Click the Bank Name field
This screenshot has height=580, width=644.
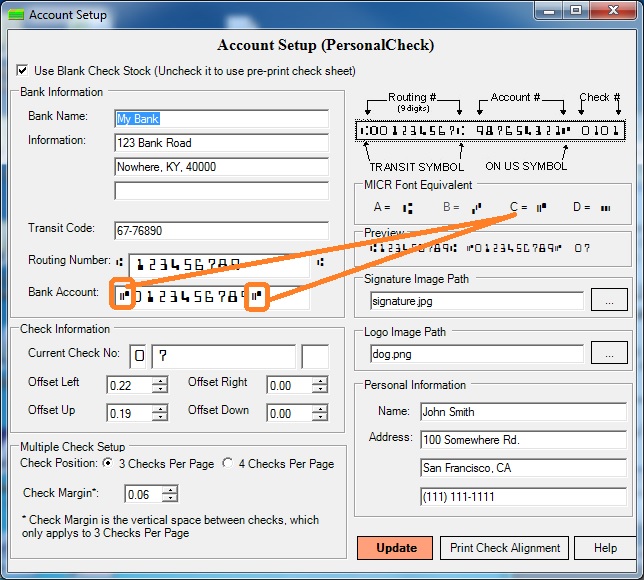[221, 119]
